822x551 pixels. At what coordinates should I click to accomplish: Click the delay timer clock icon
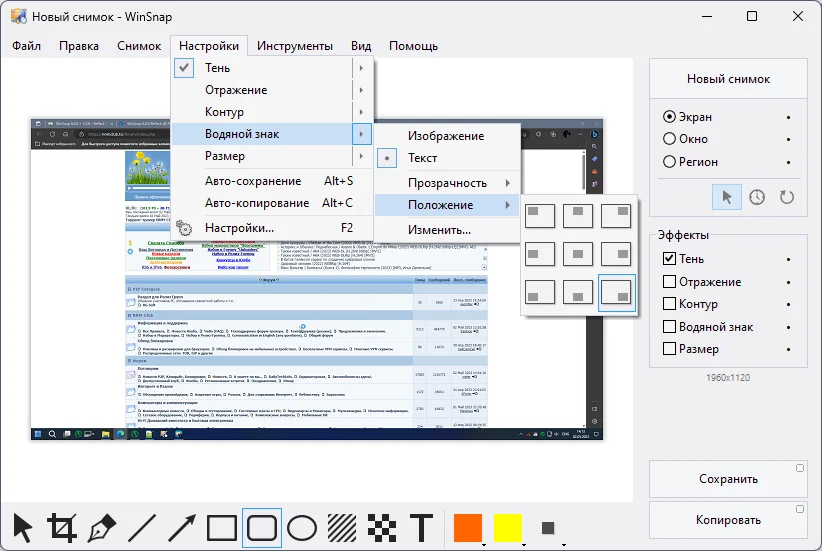coord(756,197)
